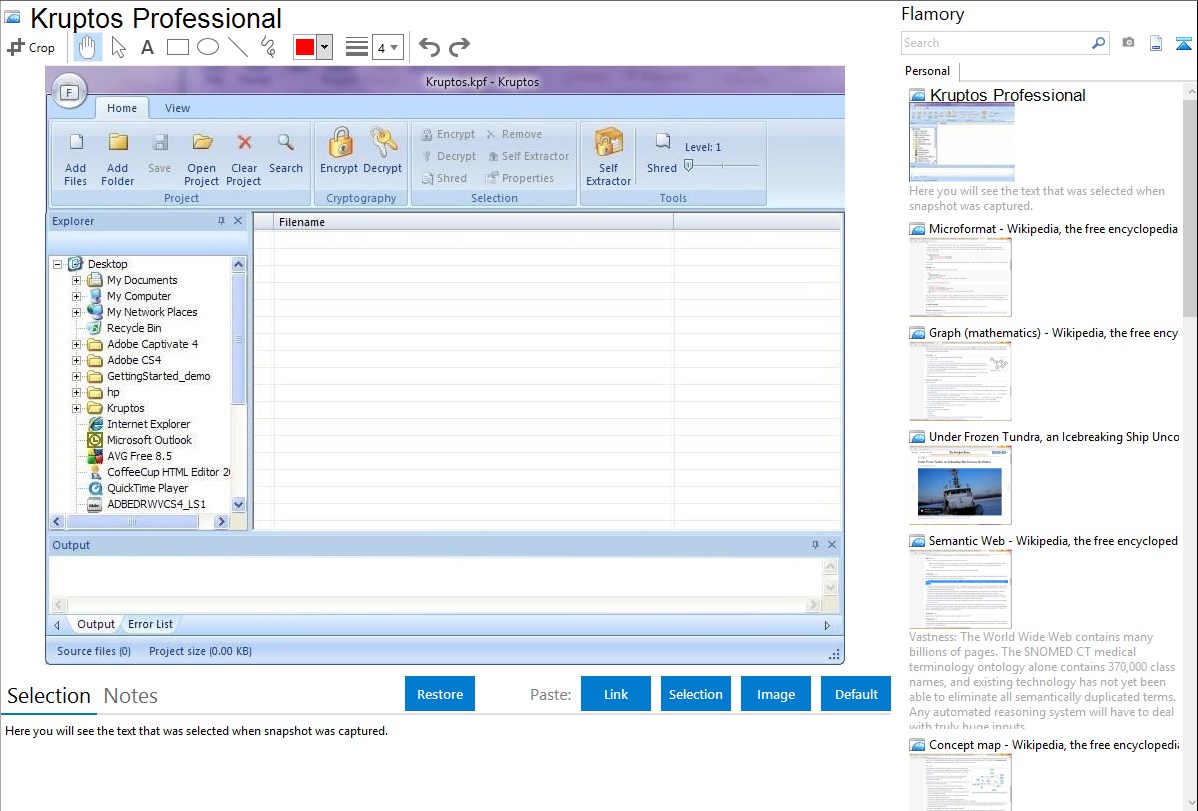Open the red color picker dropdown
Viewport: 1198px width, 811px height.
(324, 47)
